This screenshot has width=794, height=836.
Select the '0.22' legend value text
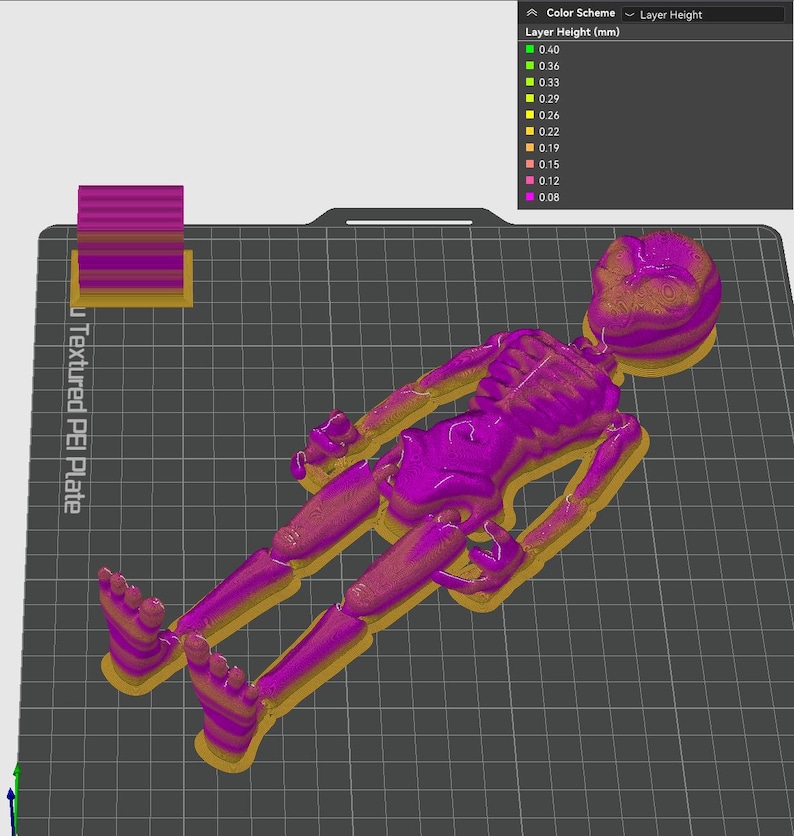549,132
